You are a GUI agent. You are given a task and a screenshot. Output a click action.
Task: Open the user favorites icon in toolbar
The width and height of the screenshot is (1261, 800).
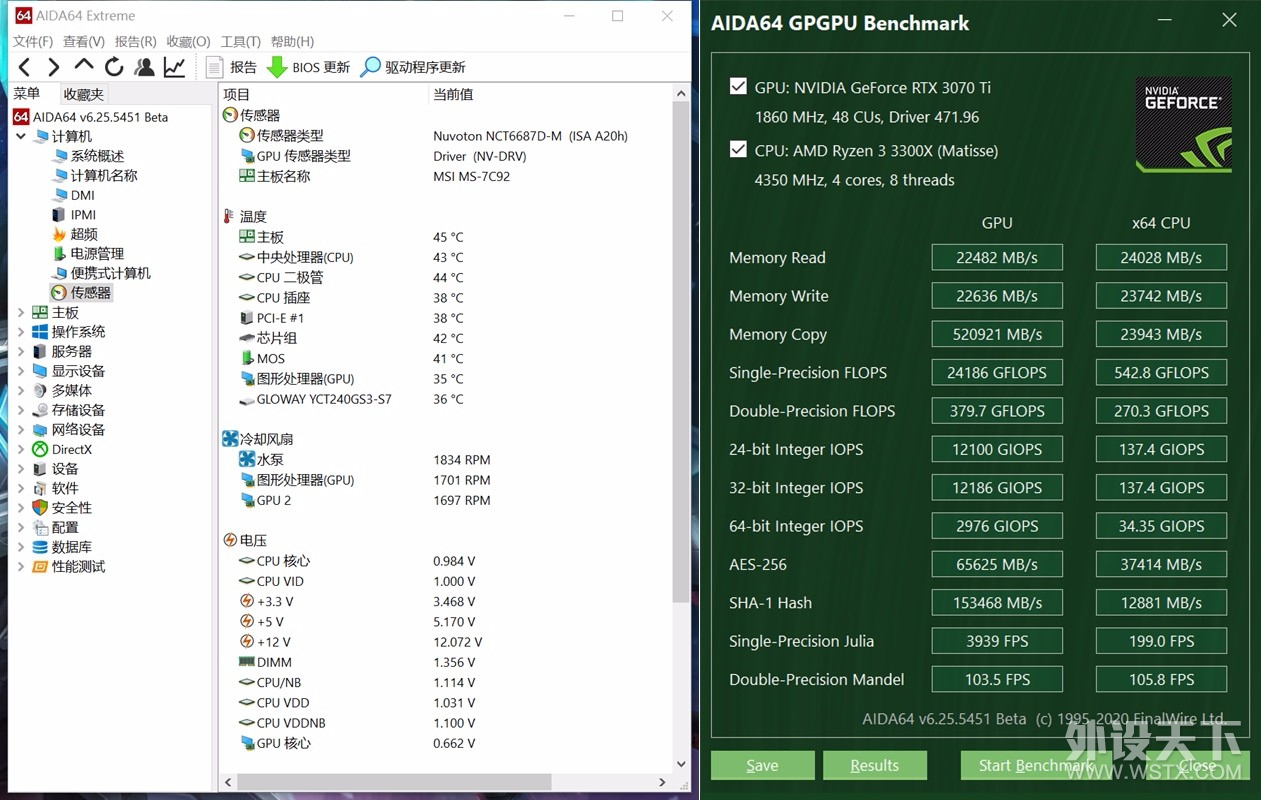[x=144, y=67]
